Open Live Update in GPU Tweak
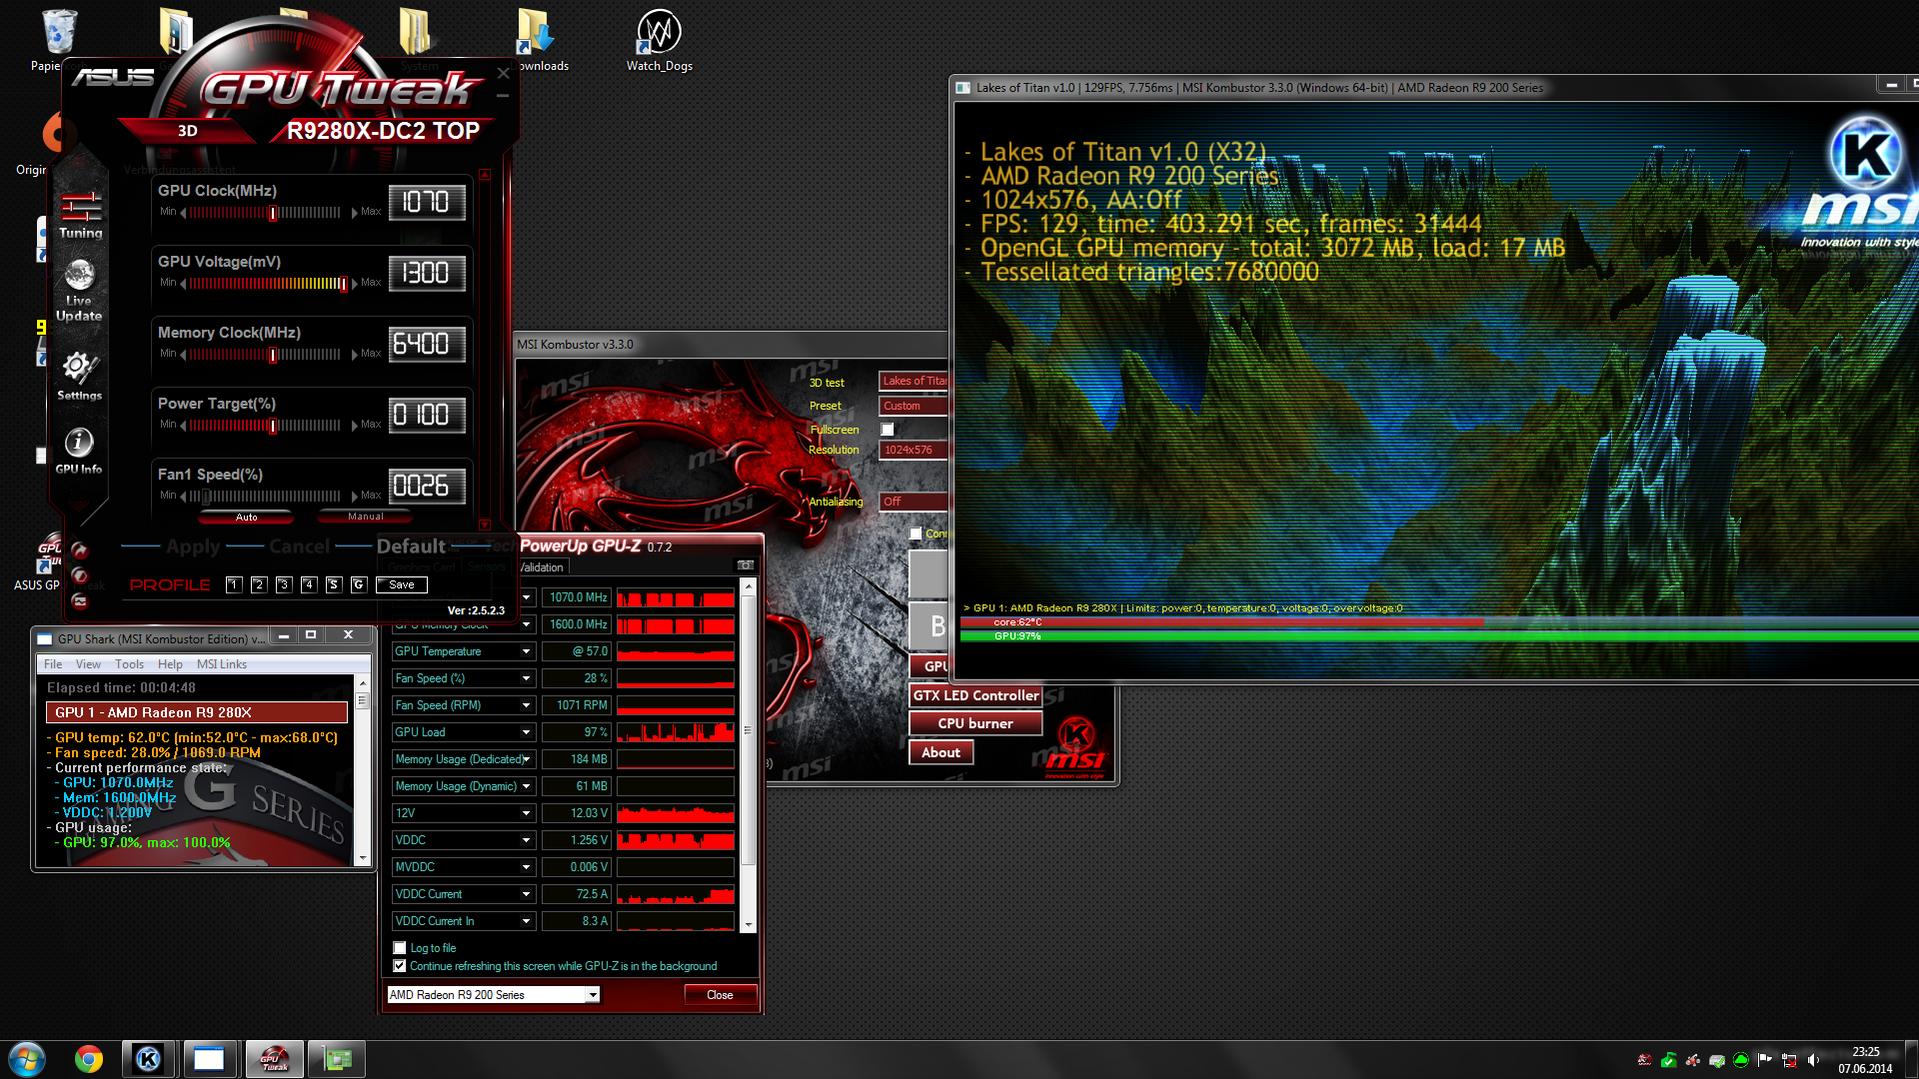The image size is (1919, 1079). (x=79, y=290)
